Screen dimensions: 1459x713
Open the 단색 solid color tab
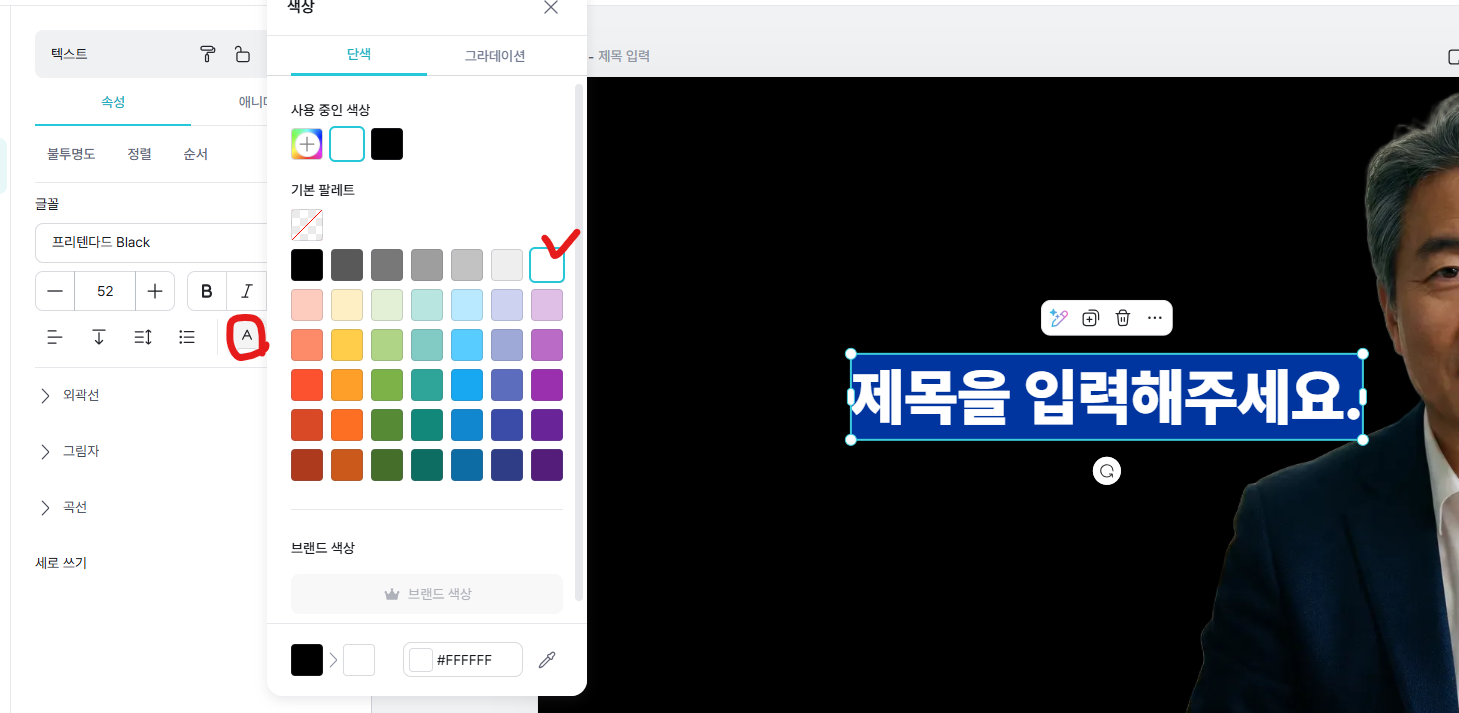click(360, 56)
